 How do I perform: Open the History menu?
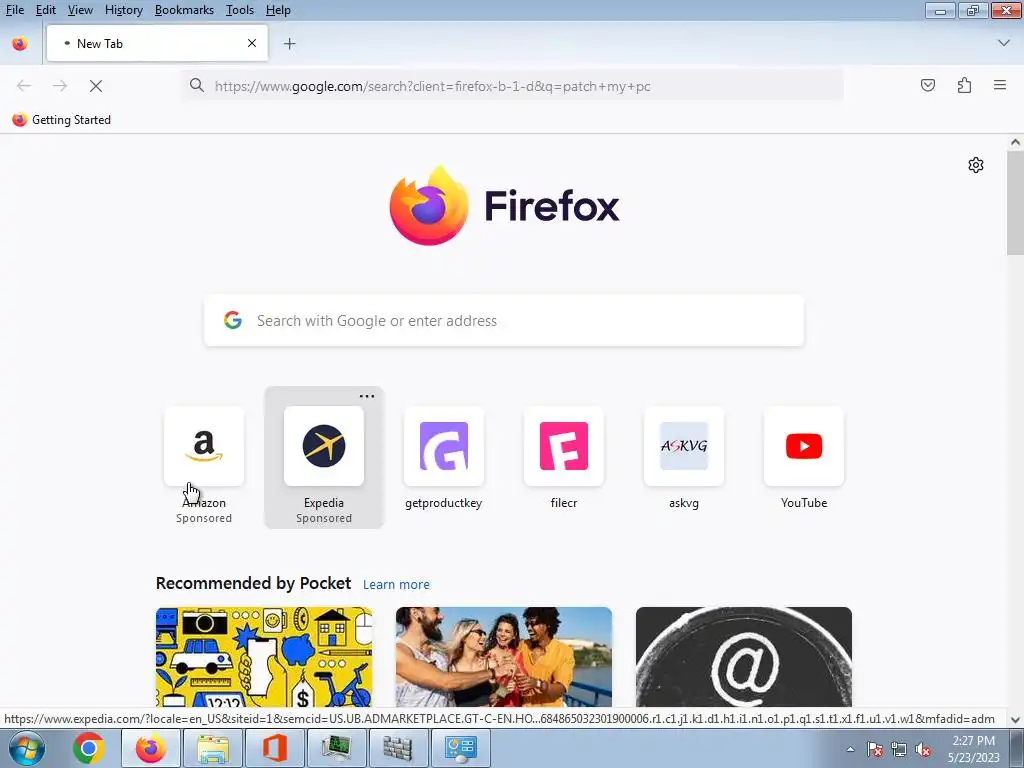tap(123, 10)
